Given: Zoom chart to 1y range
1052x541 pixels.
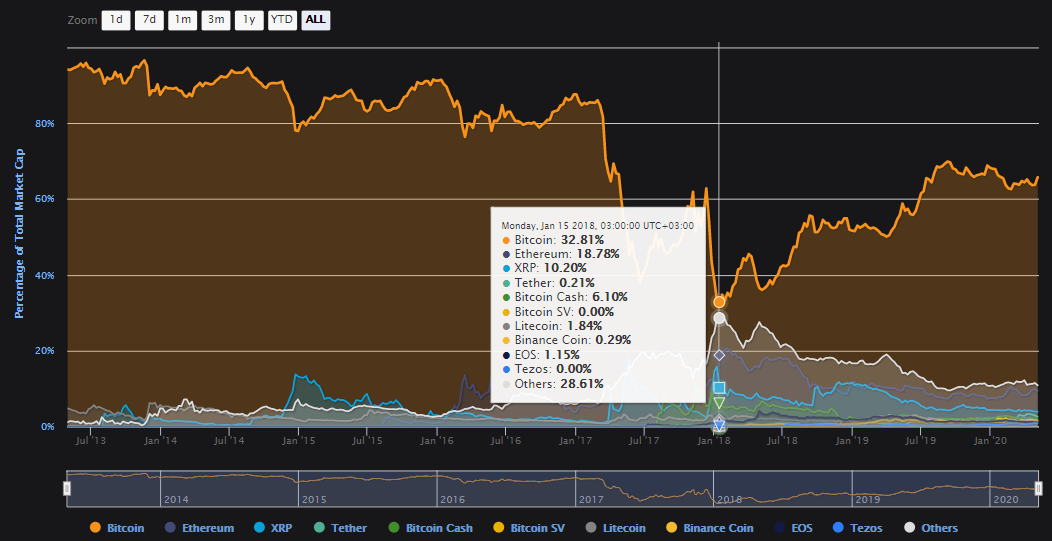Looking at the screenshot, I should point(248,20).
